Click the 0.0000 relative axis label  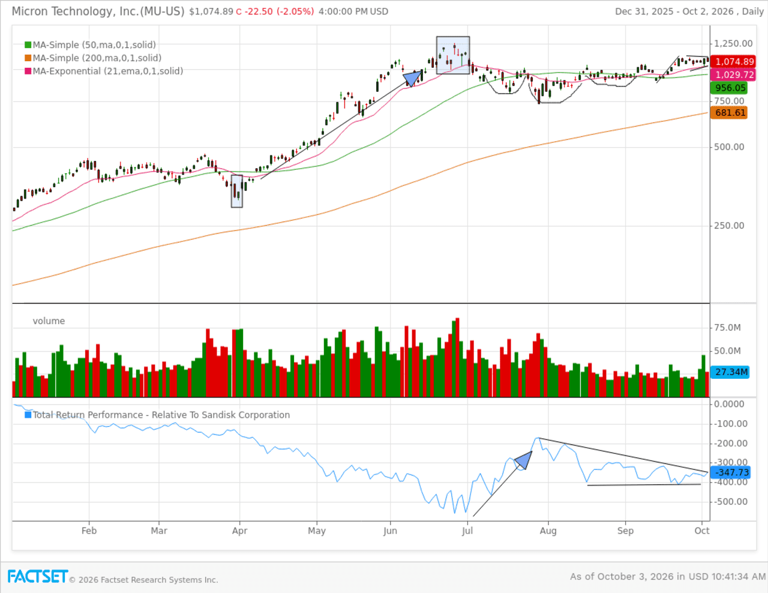pos(729,404)
